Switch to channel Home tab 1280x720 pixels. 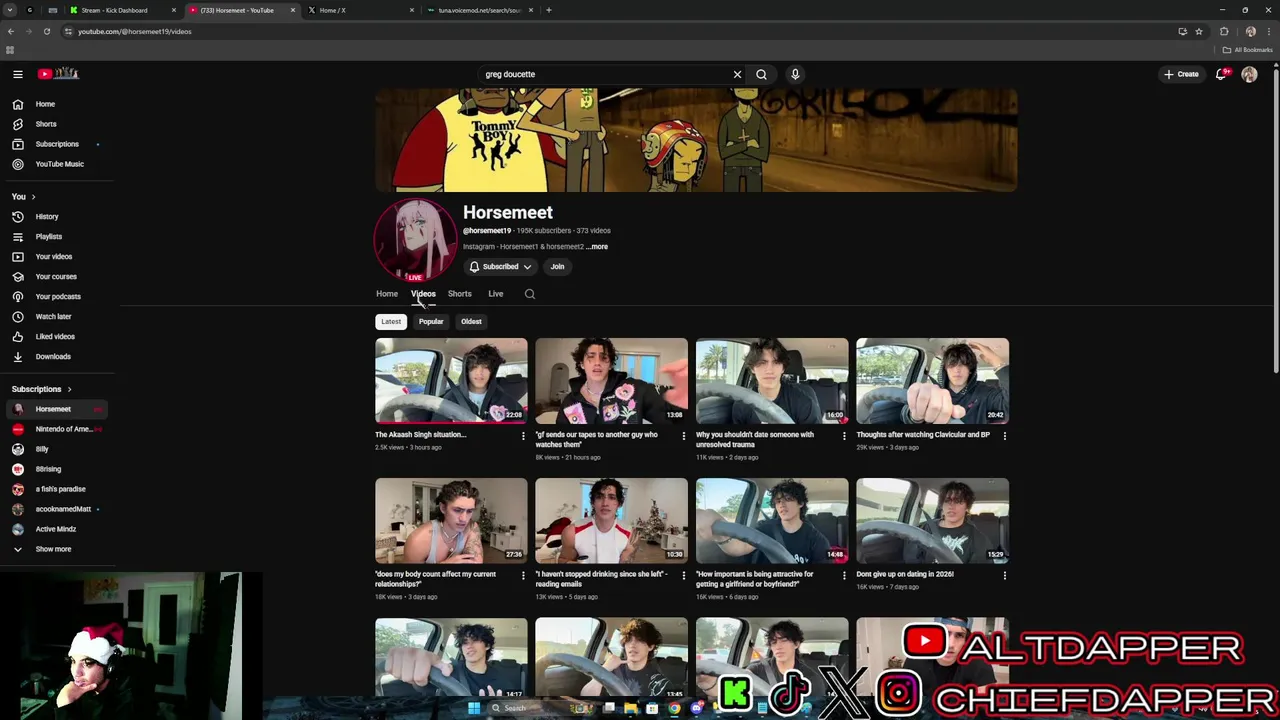(387, 294)
